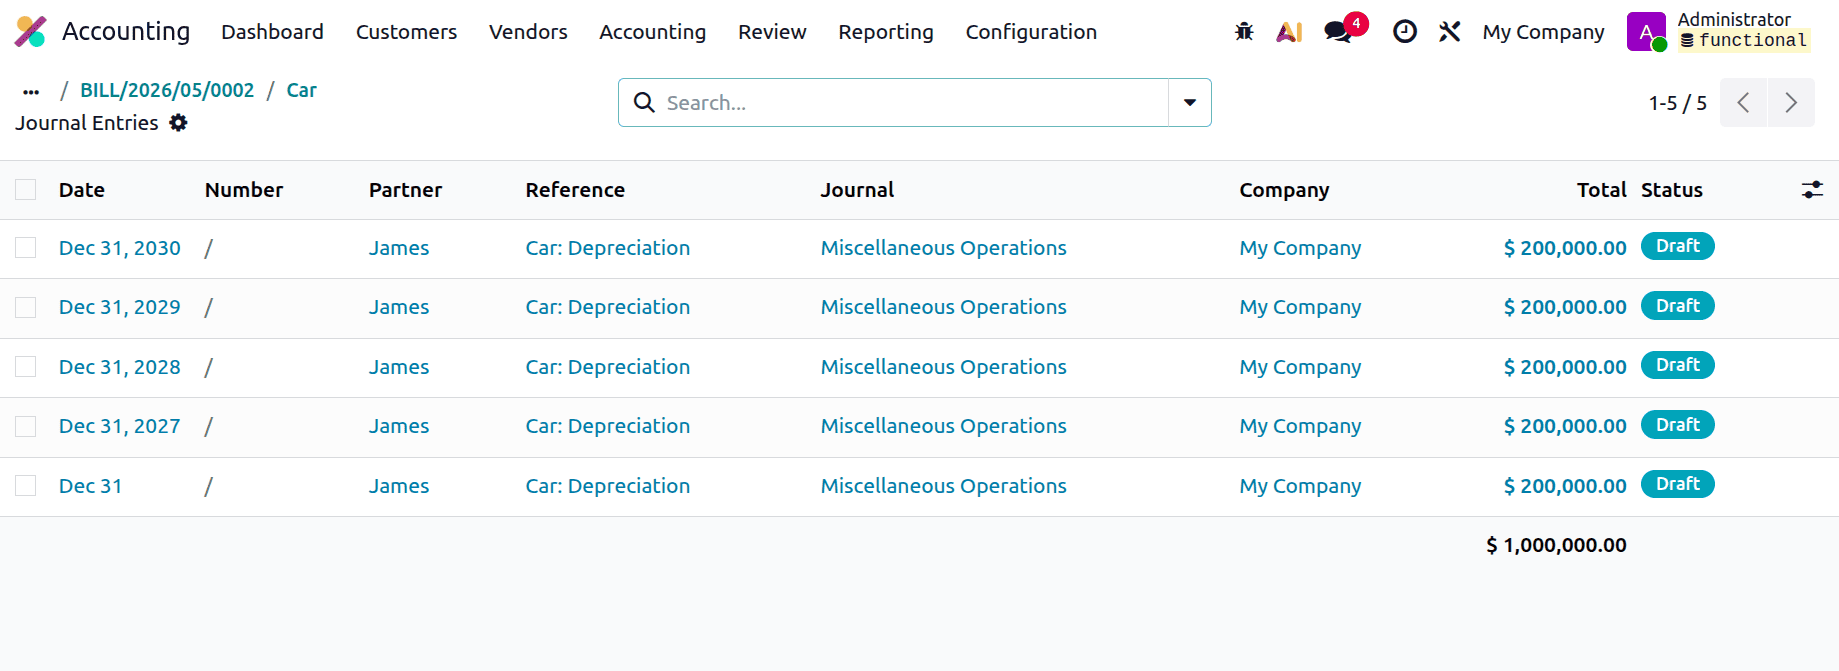Go to BILL/2026/05/0002 breadcrumb
Screen dimensions: 1839x671
(x=167, y=90)
